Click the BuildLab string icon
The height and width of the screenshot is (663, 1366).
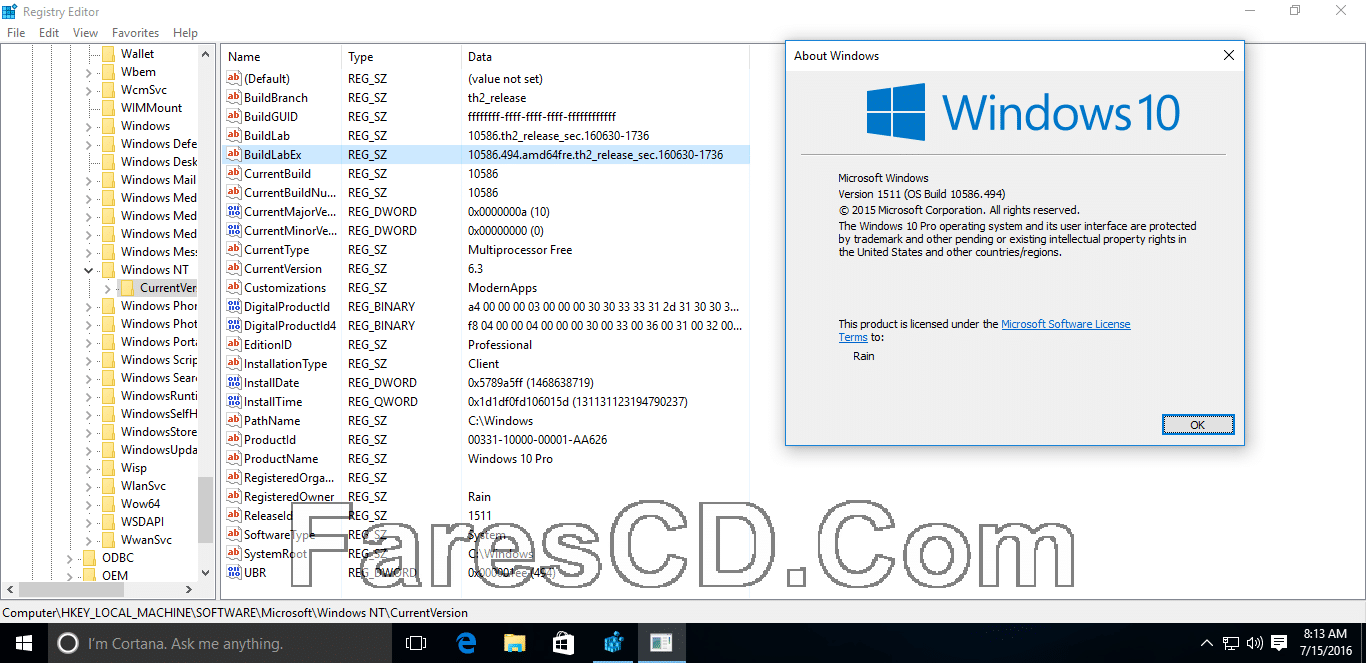pos(234,136)
